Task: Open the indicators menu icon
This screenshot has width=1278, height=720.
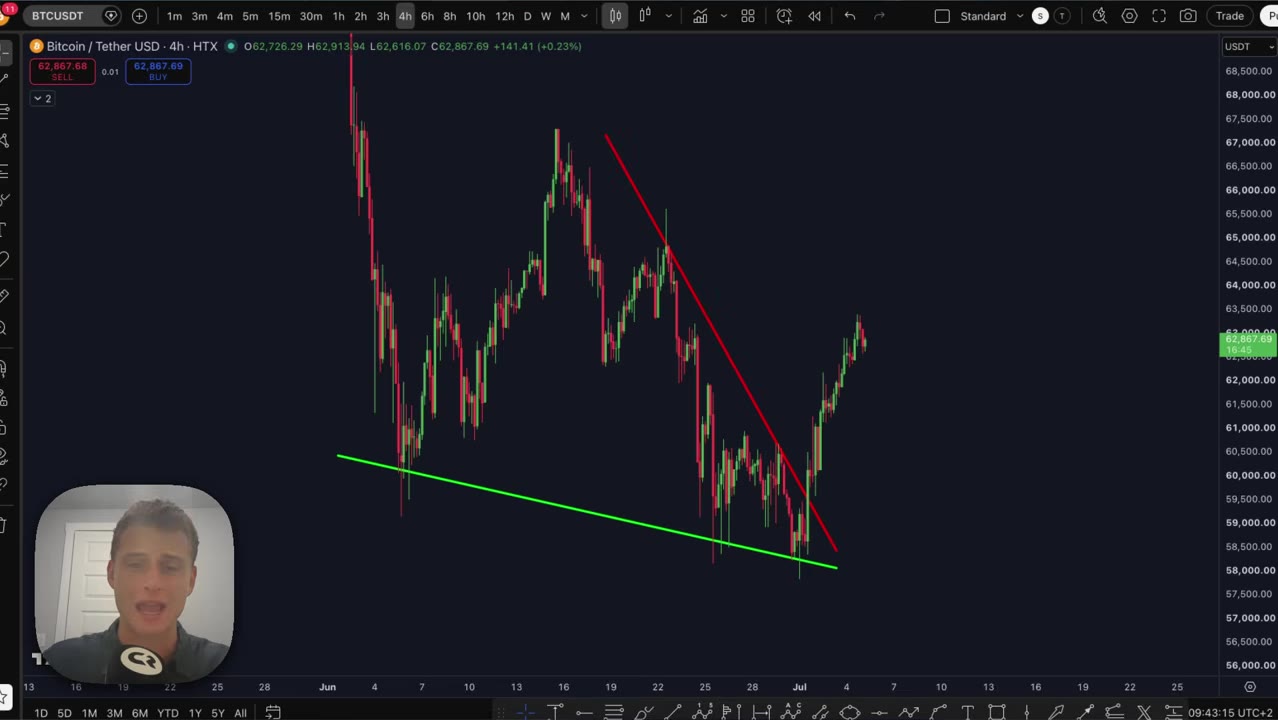Action: (x=700, y=16)
